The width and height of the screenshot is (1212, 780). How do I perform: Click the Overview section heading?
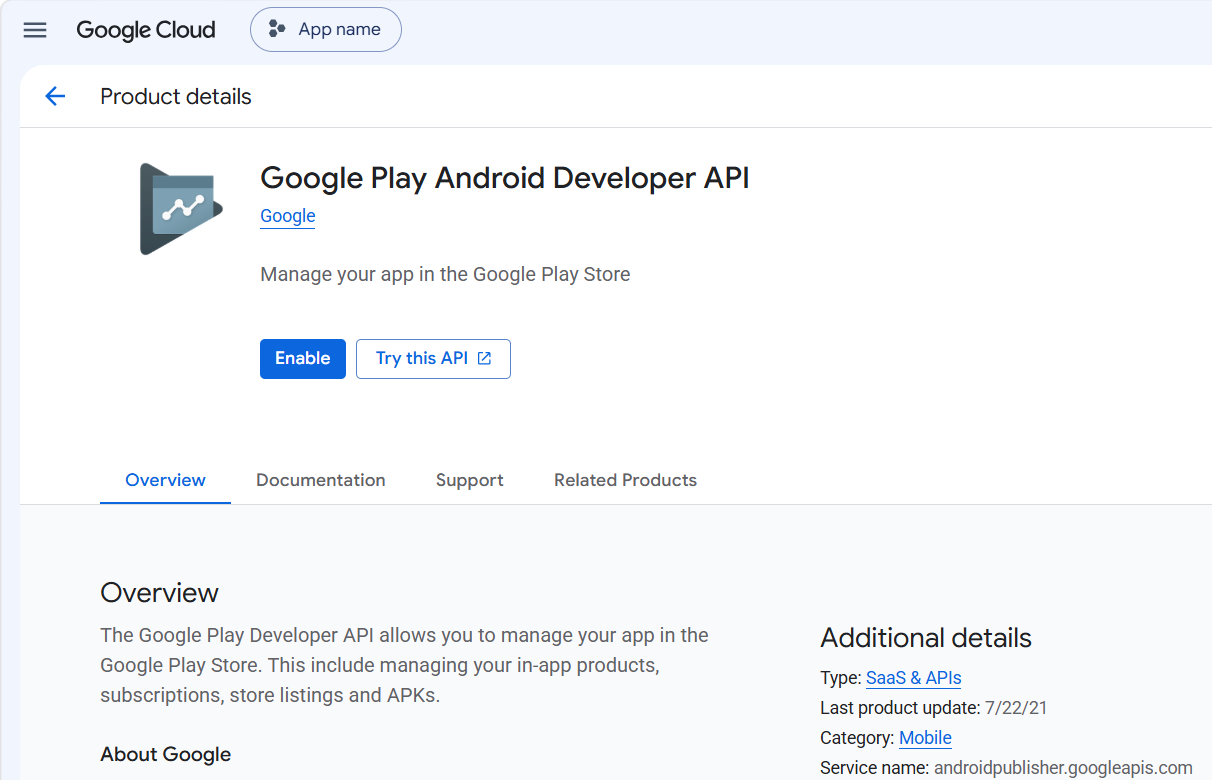pyautogui.click(x=159, y=593)
